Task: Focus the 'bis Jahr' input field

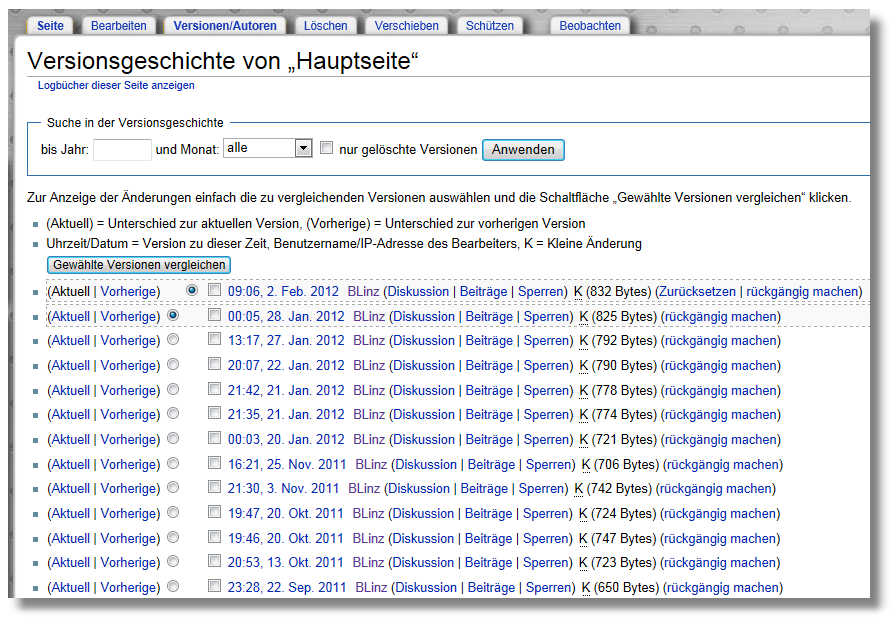Action: coord(122,149)
